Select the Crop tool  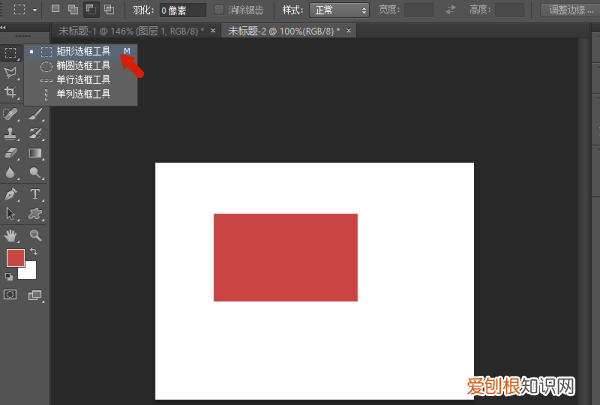point(11,92)
